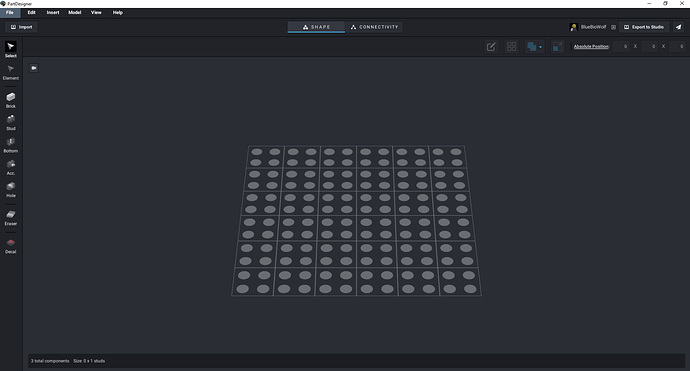Open the Model menu
Viewport: 690px width, 371px height.
point(74,12)
